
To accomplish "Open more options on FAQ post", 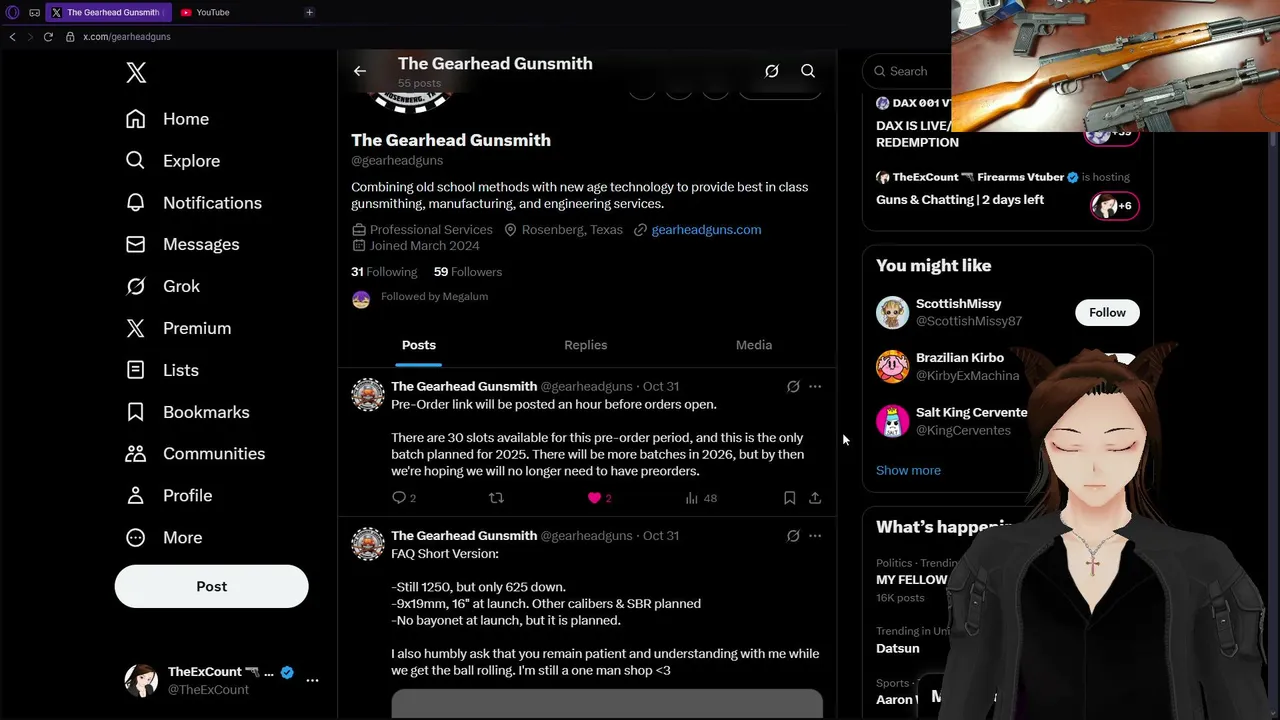I will pyautogui.click(x=815, y=536).
